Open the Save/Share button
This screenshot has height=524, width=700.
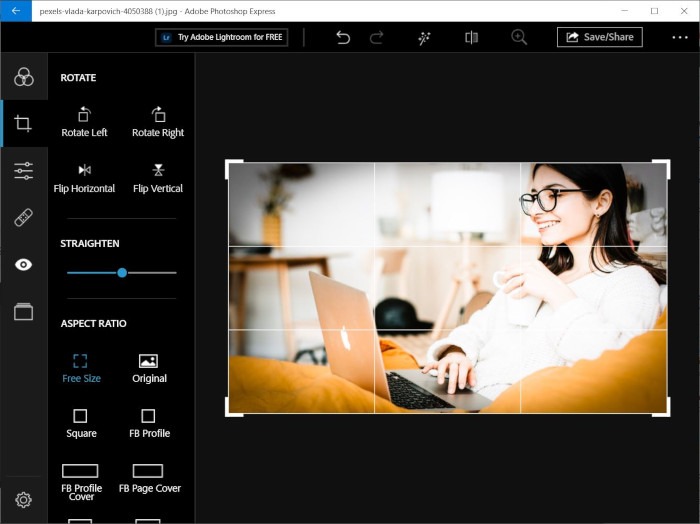[x=600, y=37]
